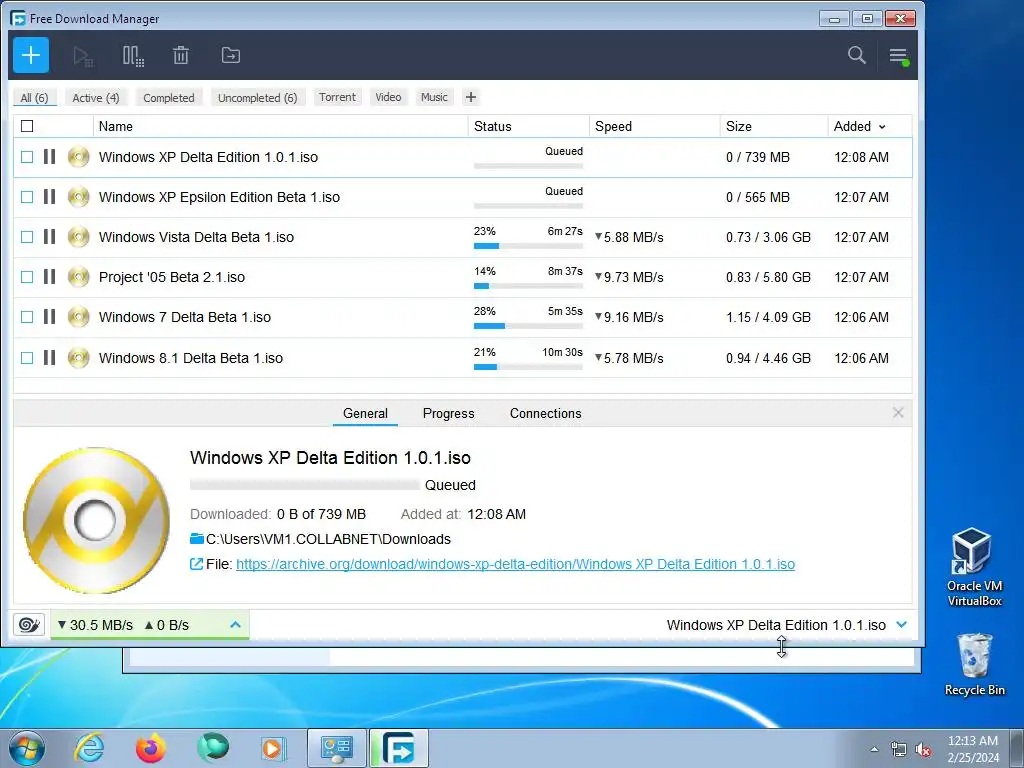
Task: Launch Firefox from taskbar
Action: click(x=151, y=748)
